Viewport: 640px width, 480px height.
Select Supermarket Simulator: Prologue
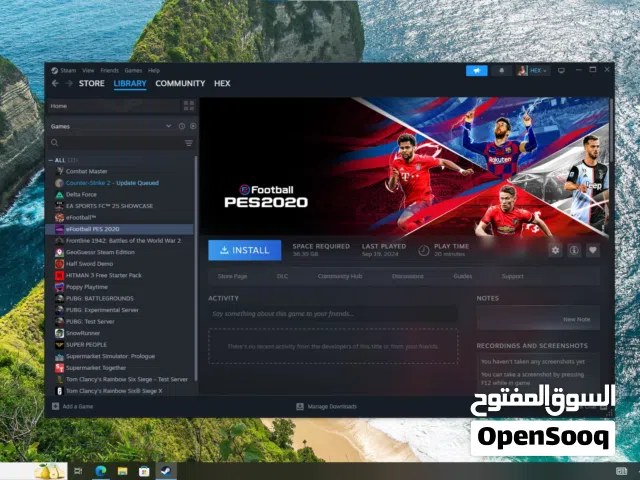120,356
